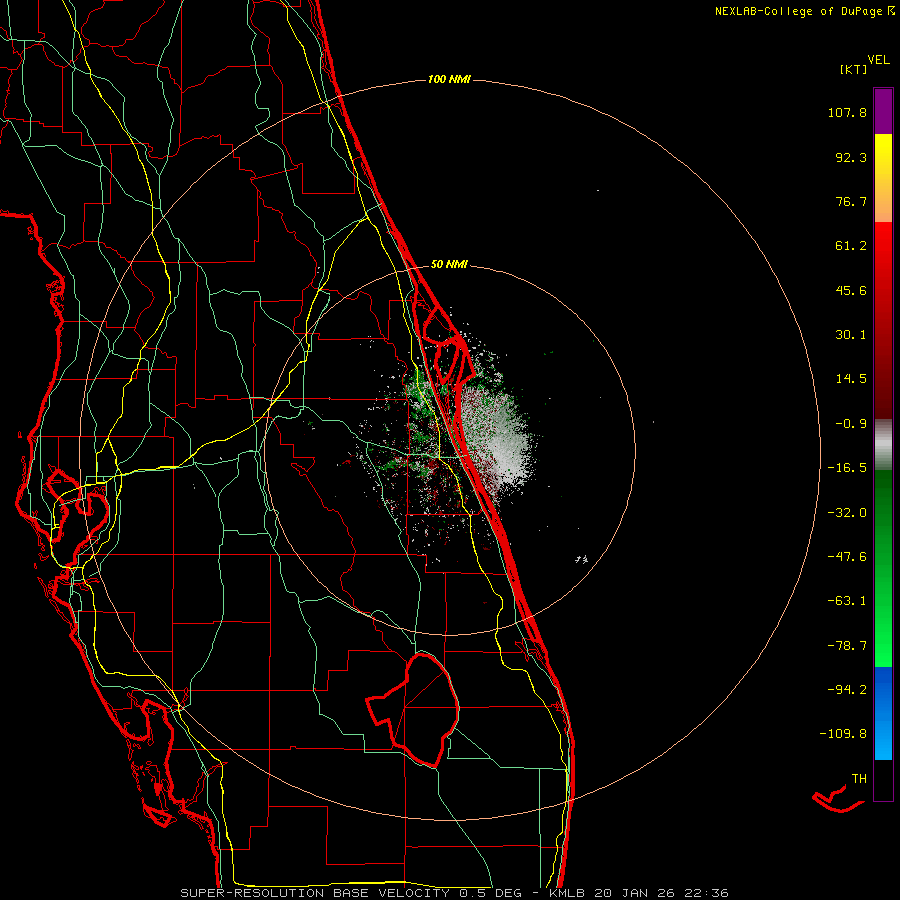Pick the gray-white near-zero velocity segment
Image resolution: width=900 pixels, height=900 pixels.
pos(883,443)
